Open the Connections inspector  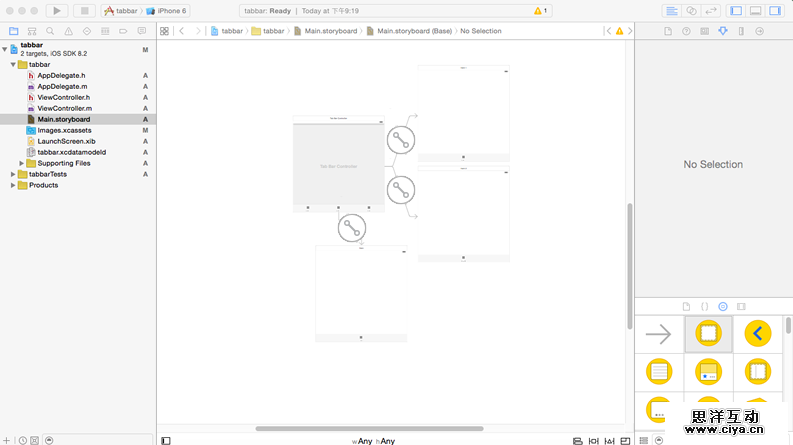click(760, 31)
